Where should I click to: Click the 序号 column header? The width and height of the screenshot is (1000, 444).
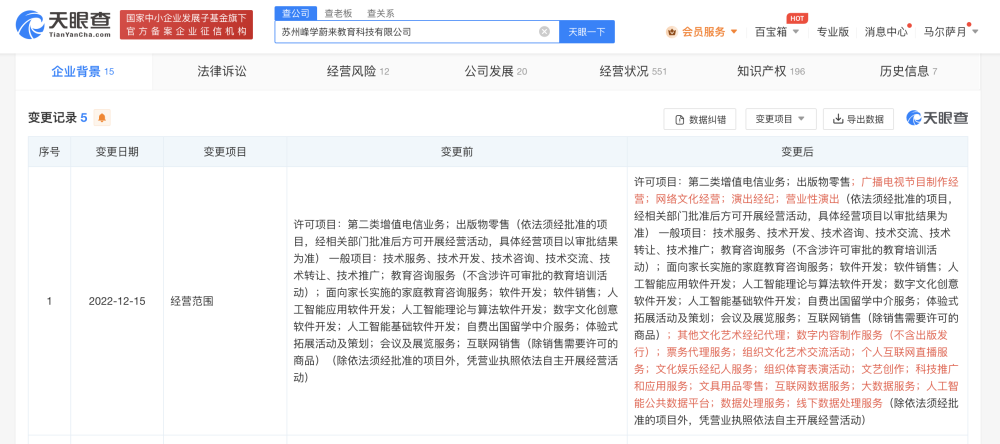49,152
